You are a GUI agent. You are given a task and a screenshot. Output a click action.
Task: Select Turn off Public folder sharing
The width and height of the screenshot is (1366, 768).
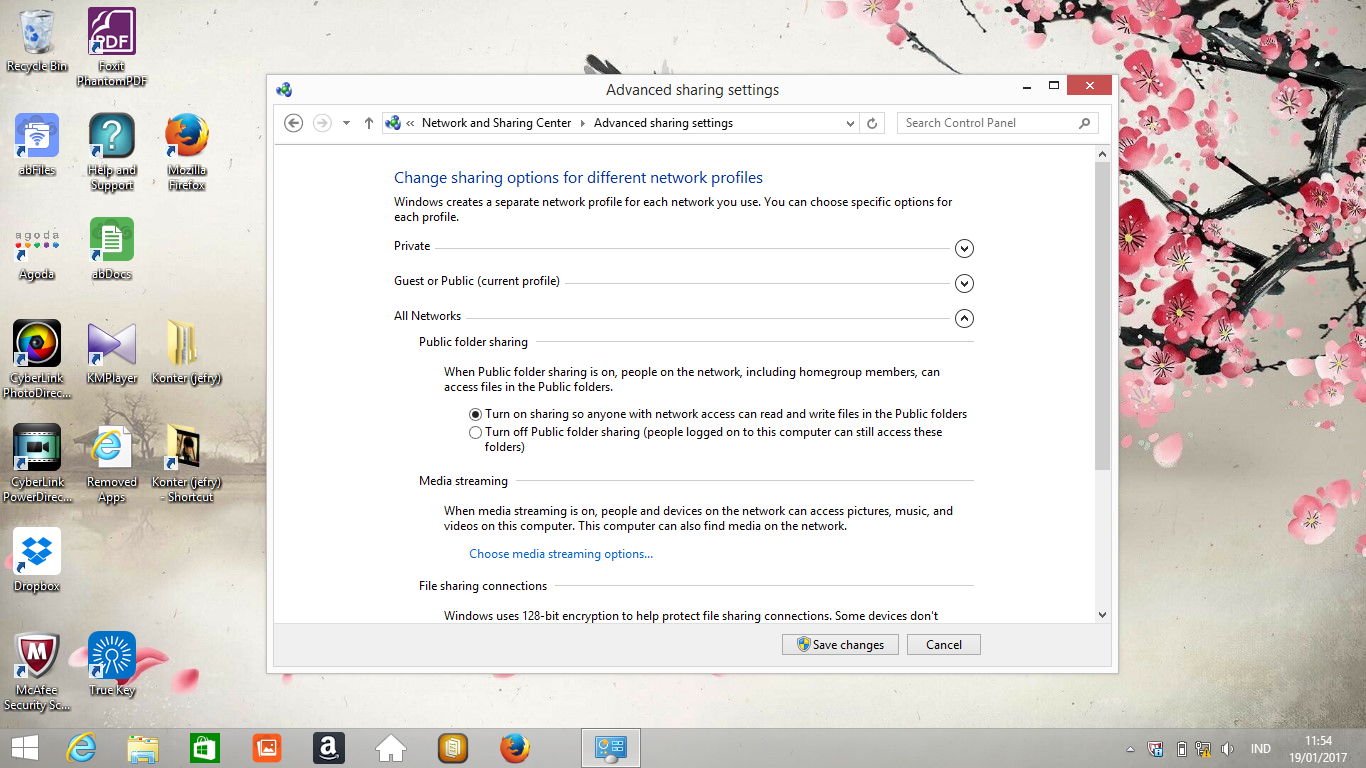[x=476, y=433]
